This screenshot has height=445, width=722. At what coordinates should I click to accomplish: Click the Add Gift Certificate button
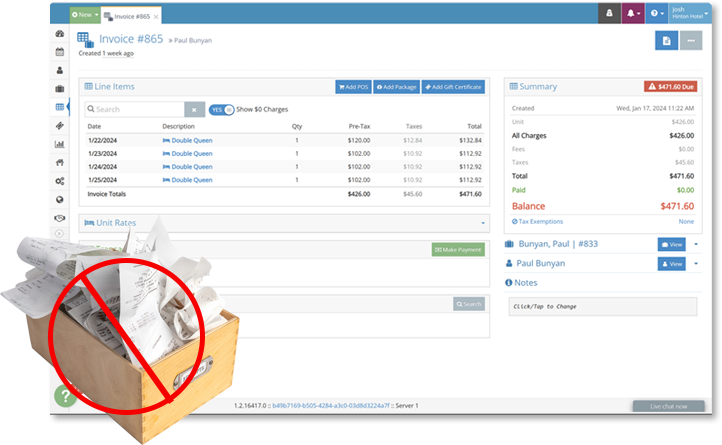[x=453, y=87]
